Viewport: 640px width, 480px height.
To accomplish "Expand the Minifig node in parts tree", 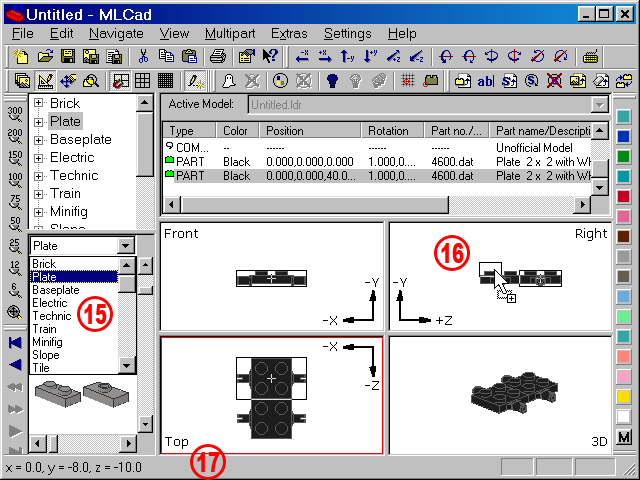I will 38,212.
